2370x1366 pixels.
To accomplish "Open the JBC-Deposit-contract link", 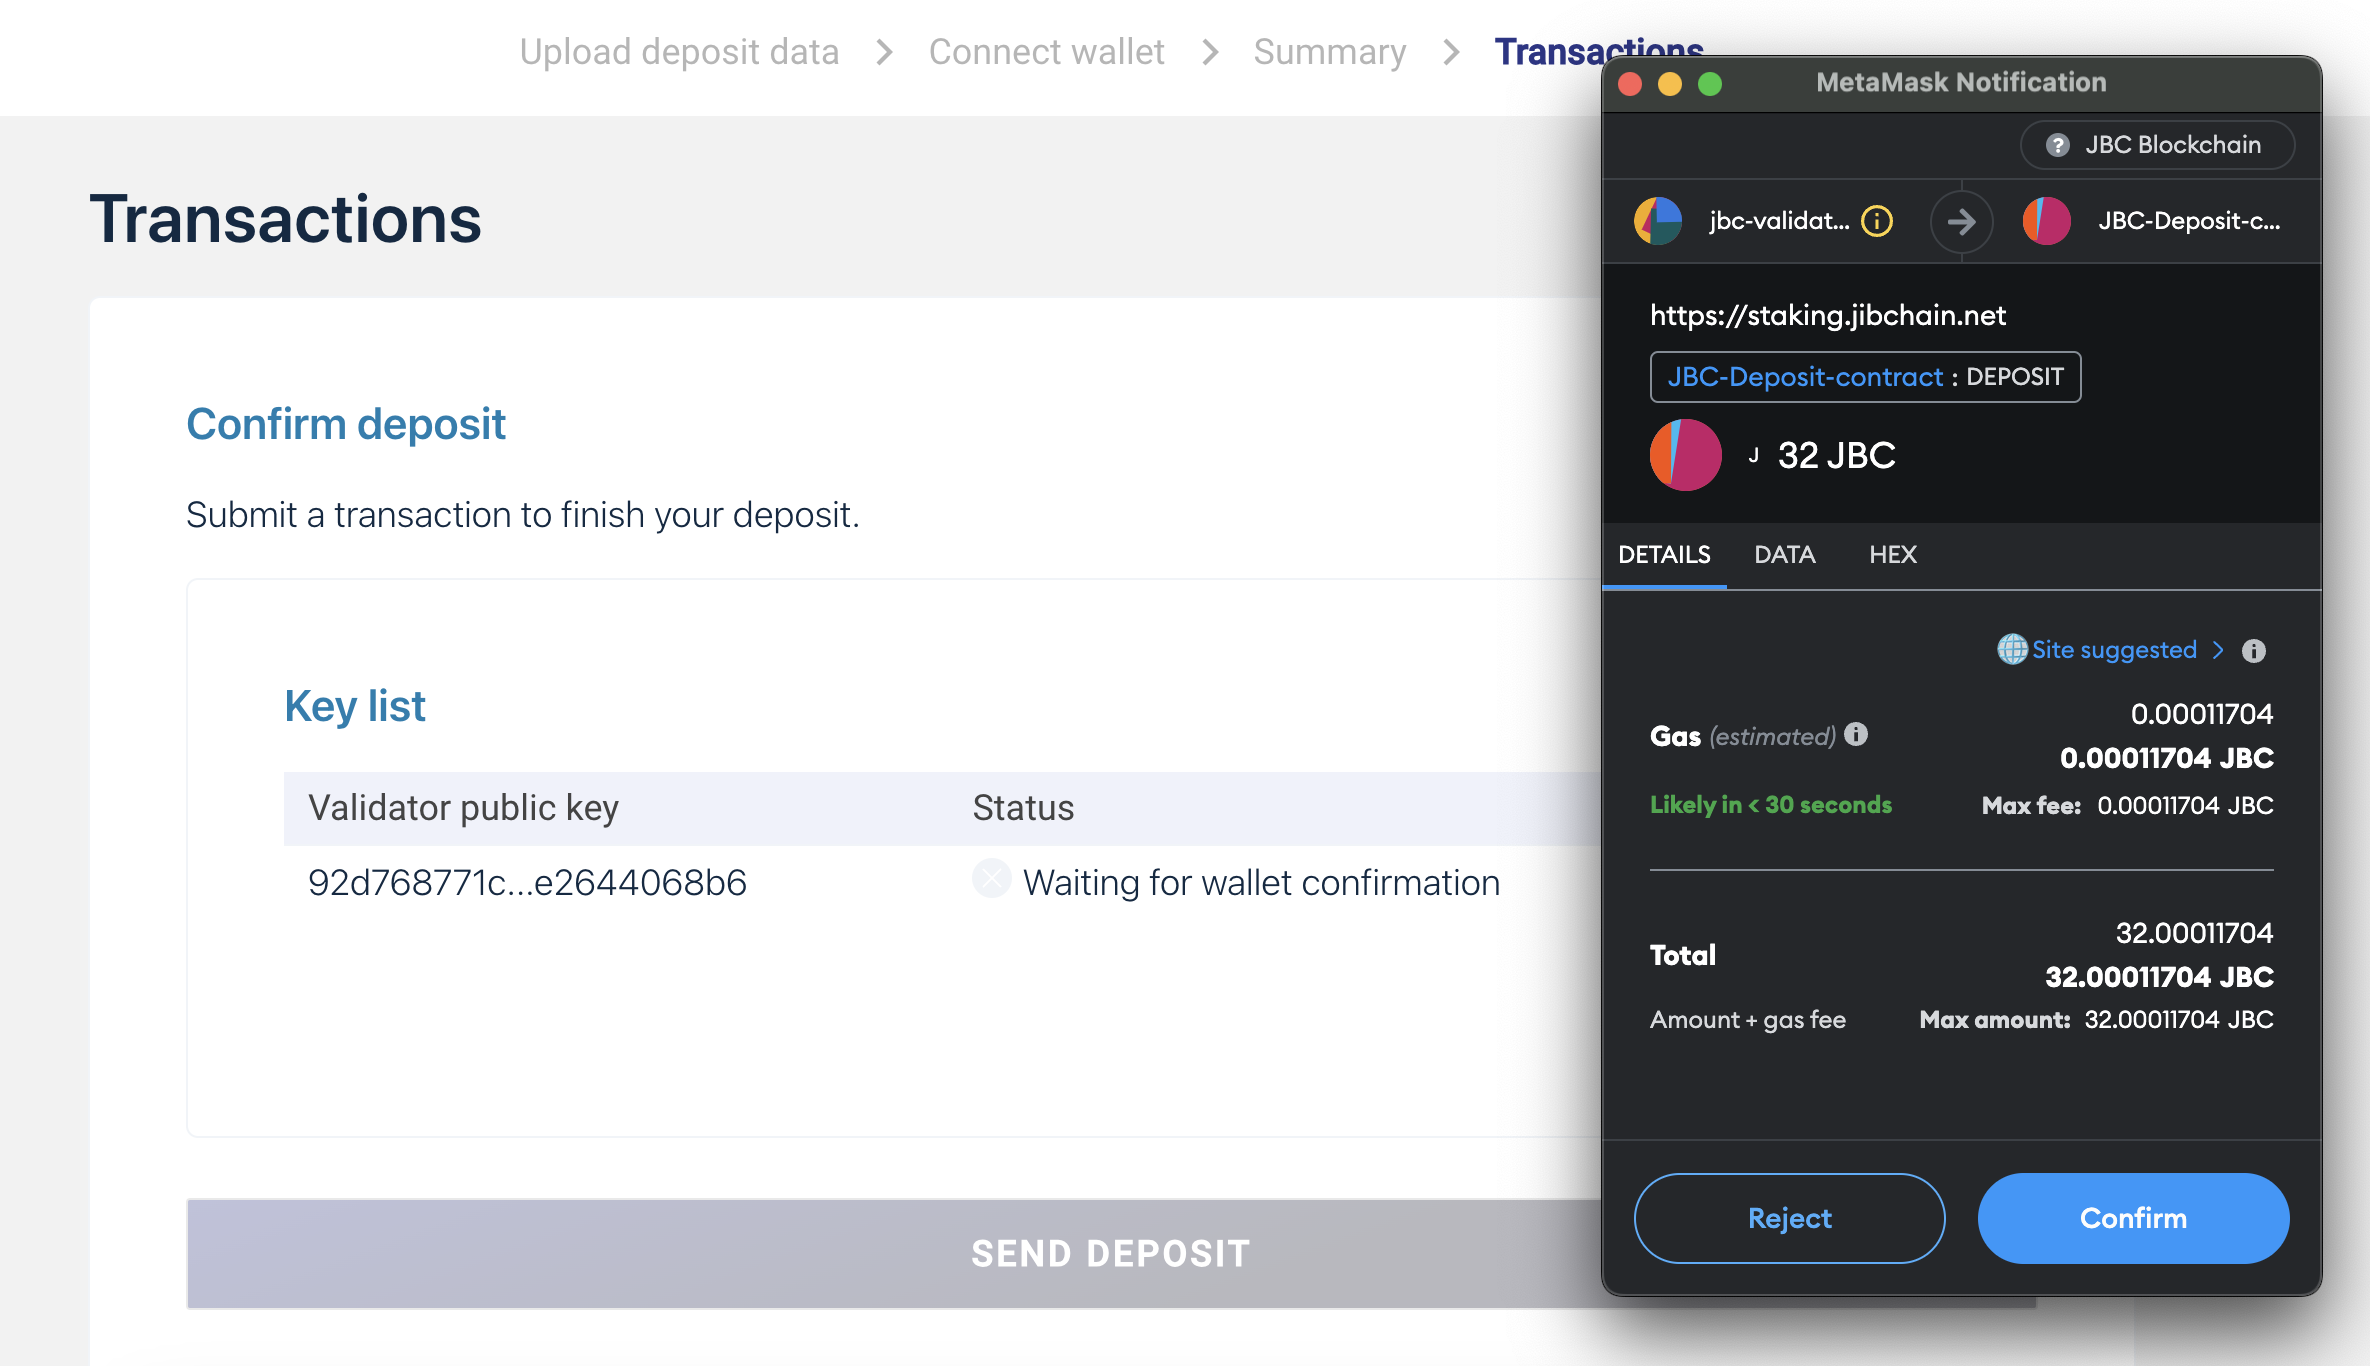I will [x=1805, y=377].
